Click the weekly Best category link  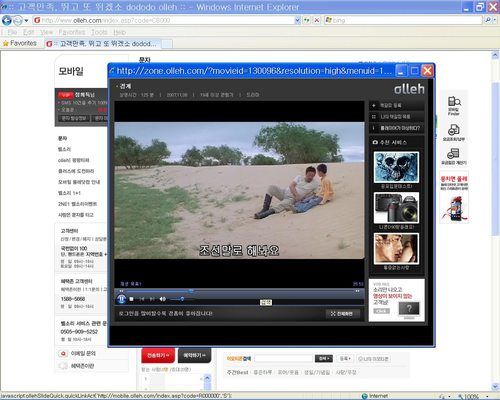(x=237, y=372)
